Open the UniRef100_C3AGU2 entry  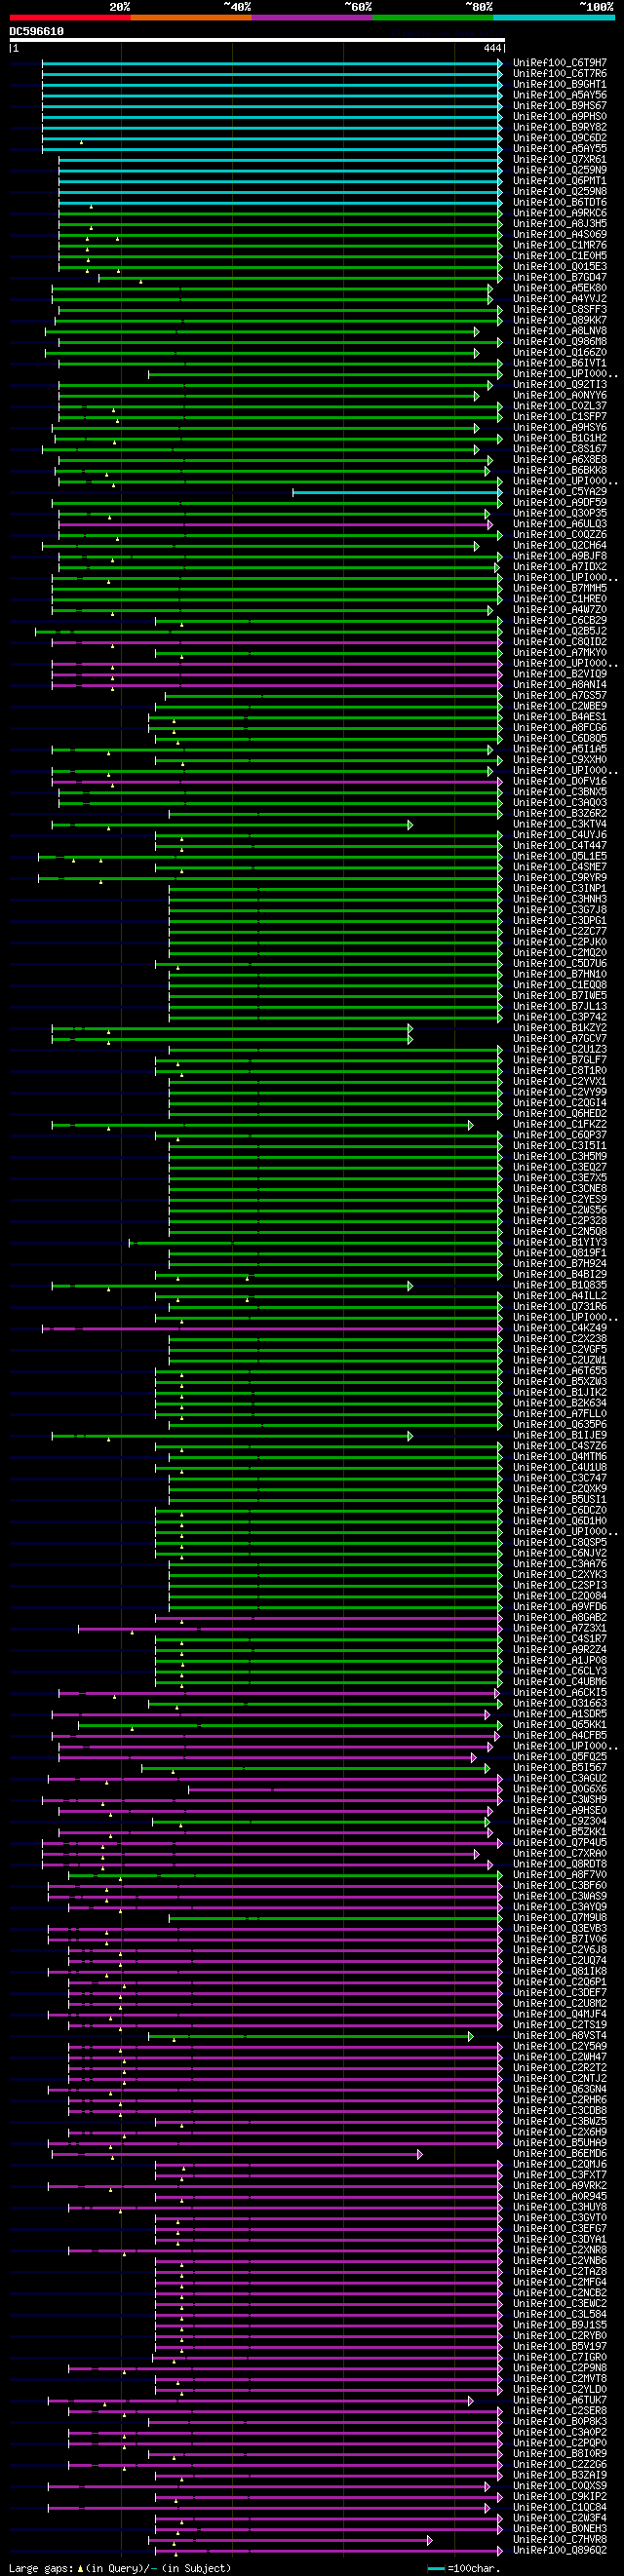click(x=559, y=1778)
